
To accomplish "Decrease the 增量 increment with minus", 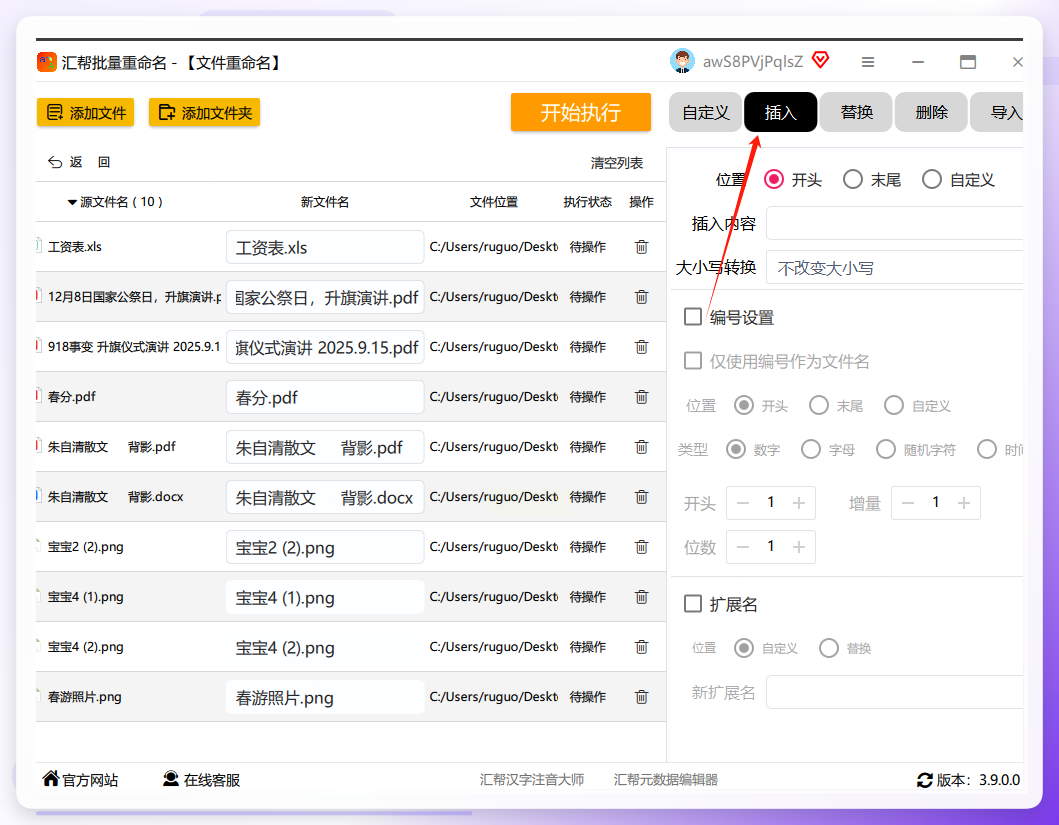I will [x=908, y=503].
